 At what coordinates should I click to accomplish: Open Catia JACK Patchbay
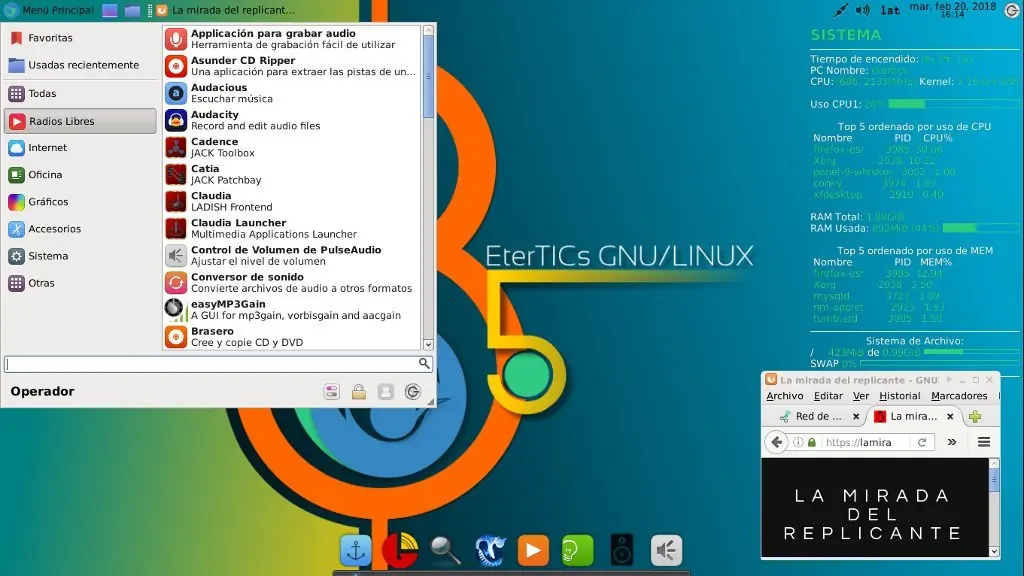tap(292, 174)
